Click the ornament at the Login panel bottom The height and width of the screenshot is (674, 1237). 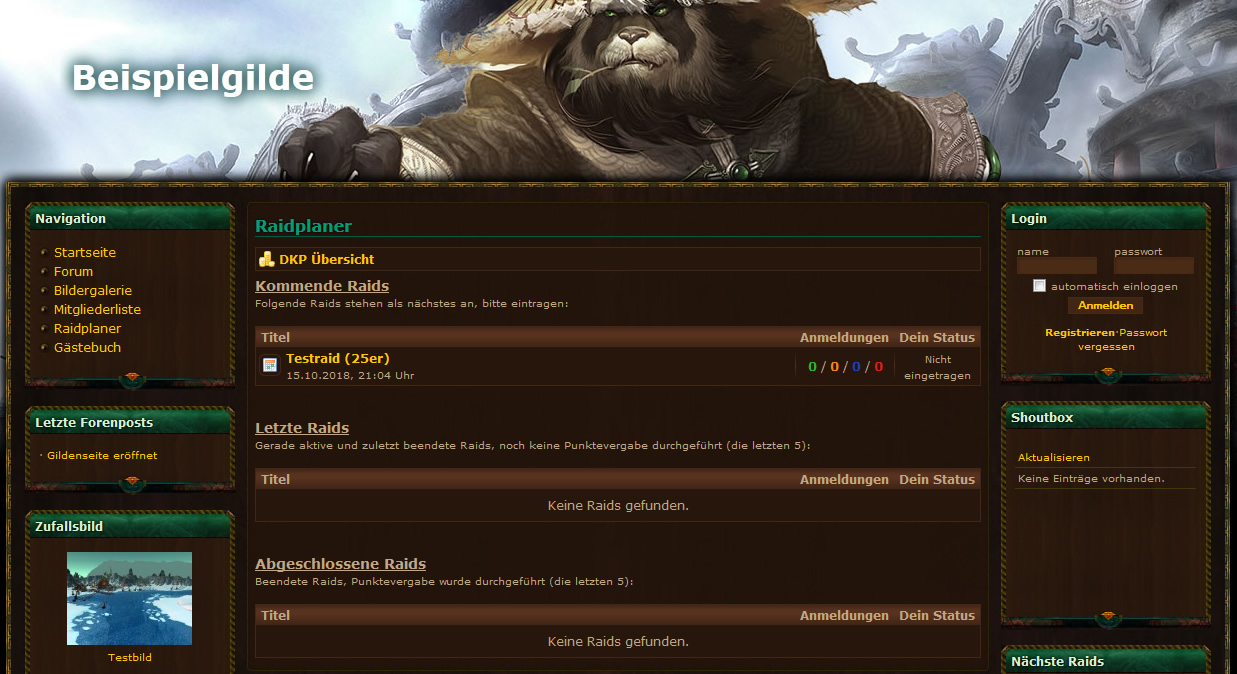pos(1106,375)
